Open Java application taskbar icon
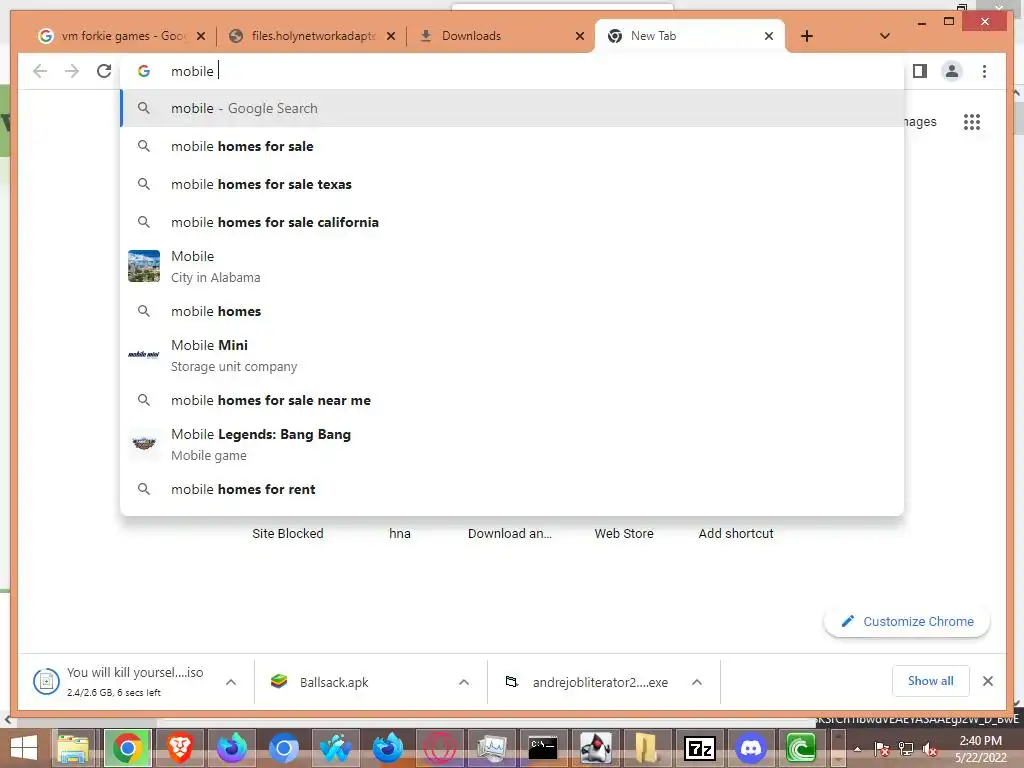 596,748
